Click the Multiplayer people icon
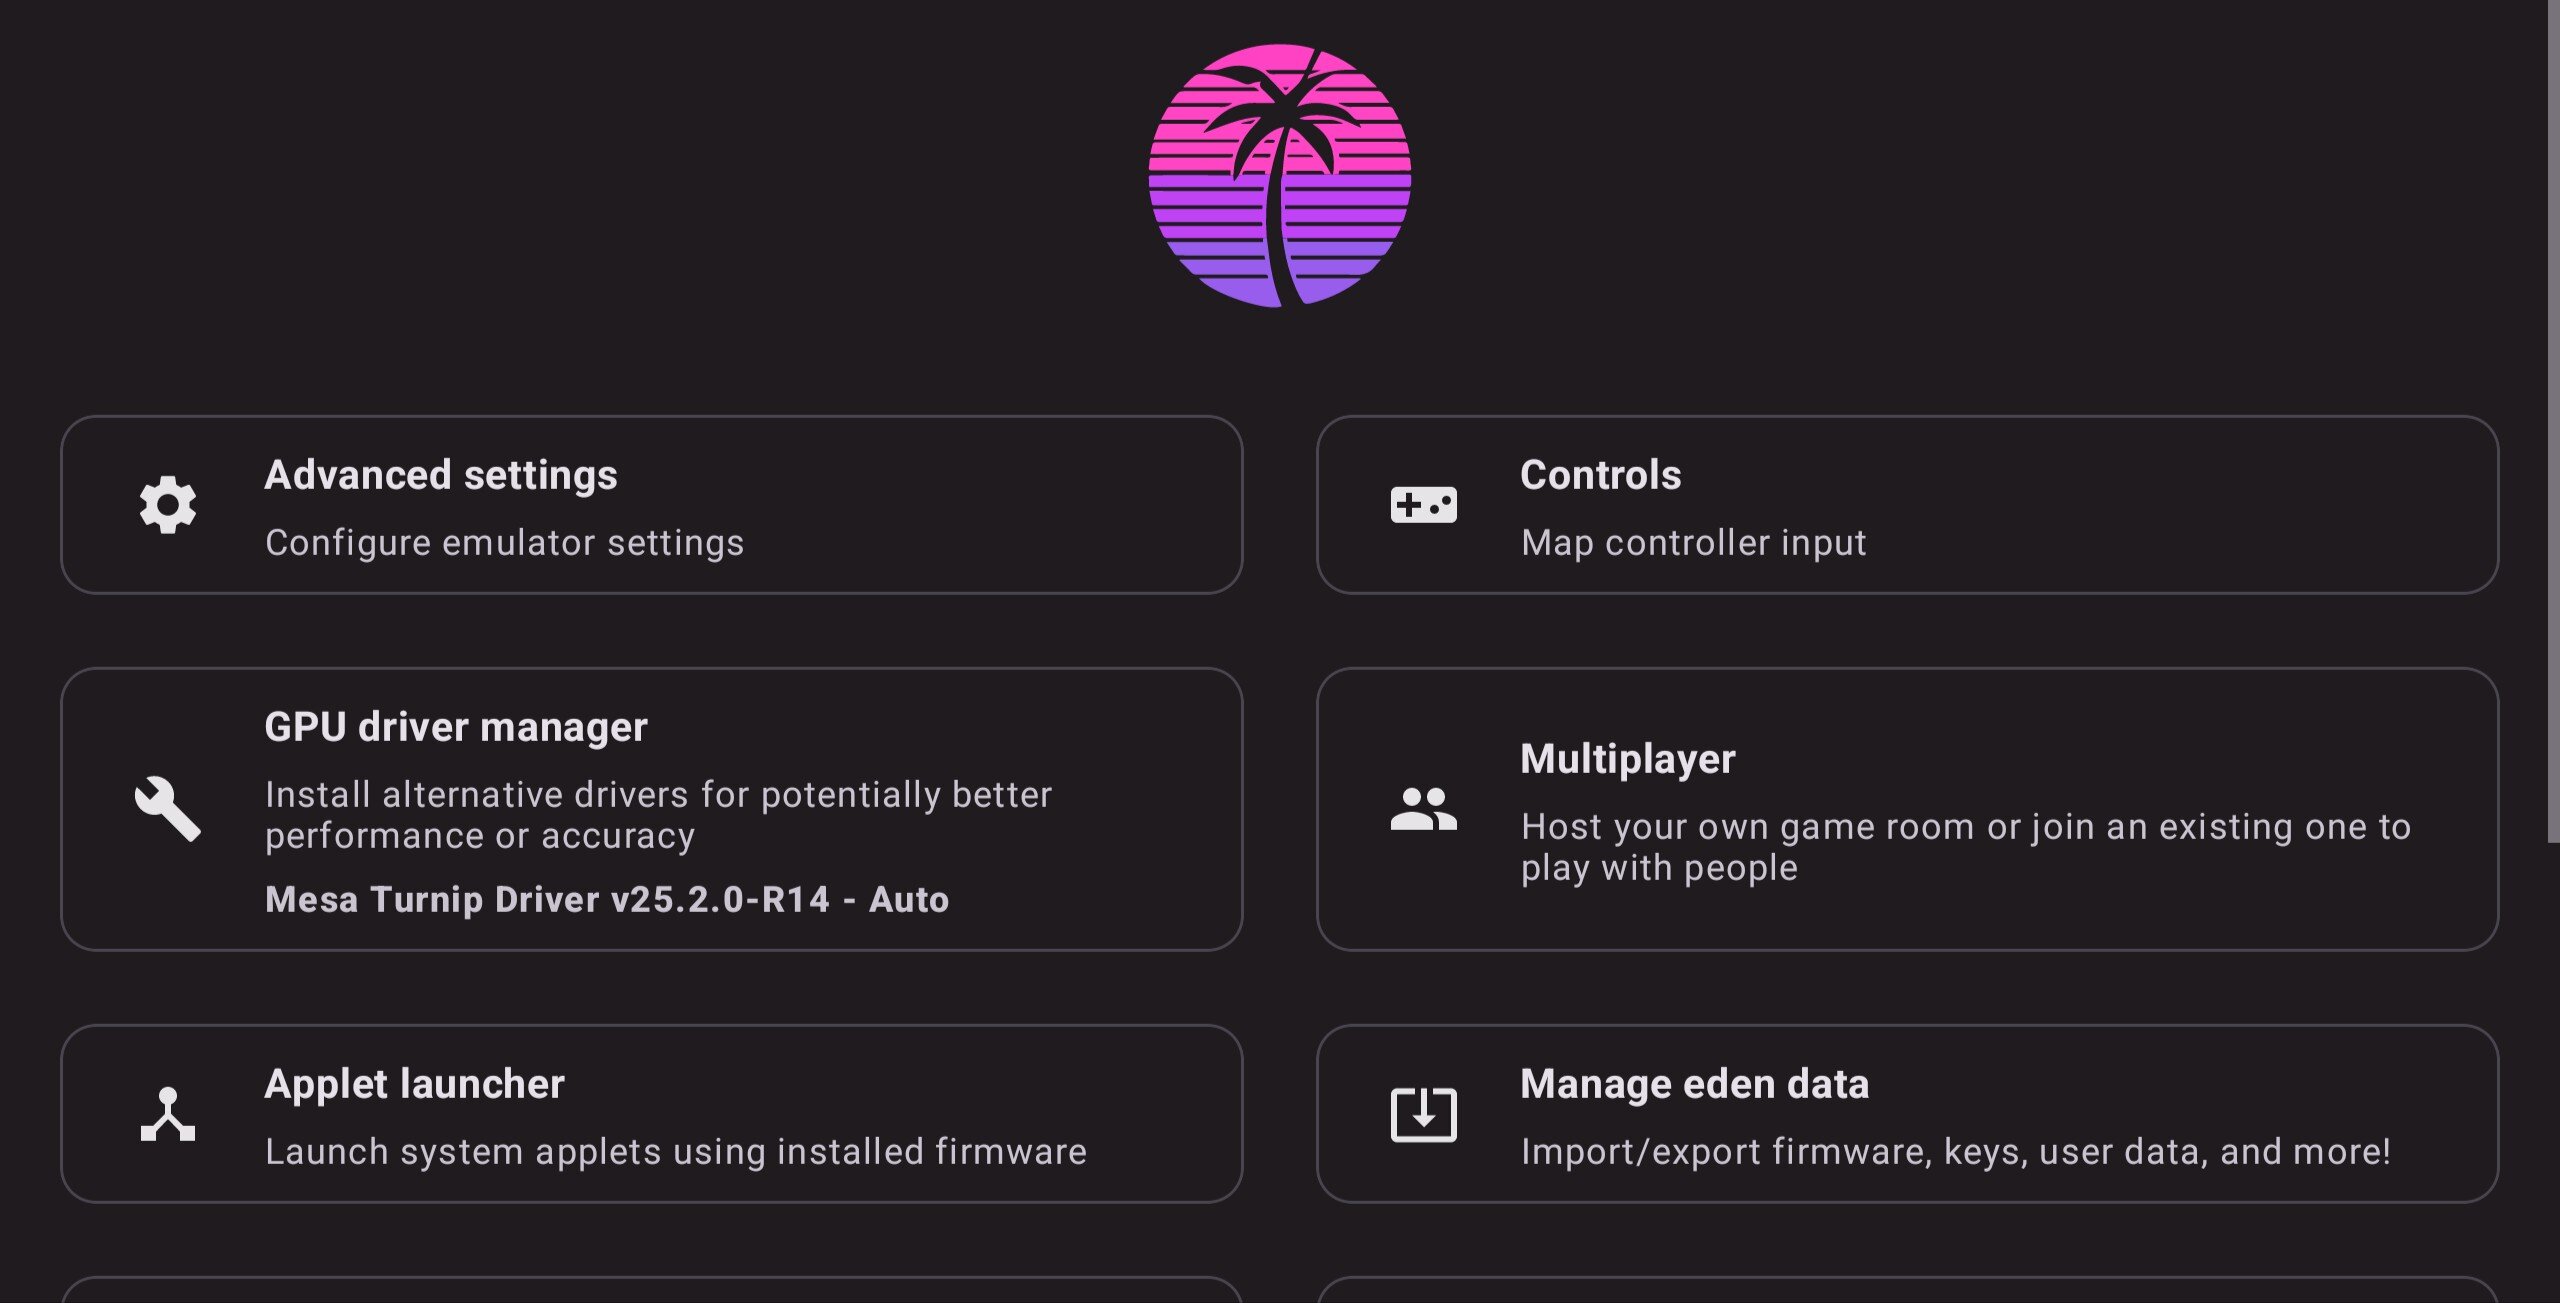Screen dimensions: 2560x1303 [1423, 809]
